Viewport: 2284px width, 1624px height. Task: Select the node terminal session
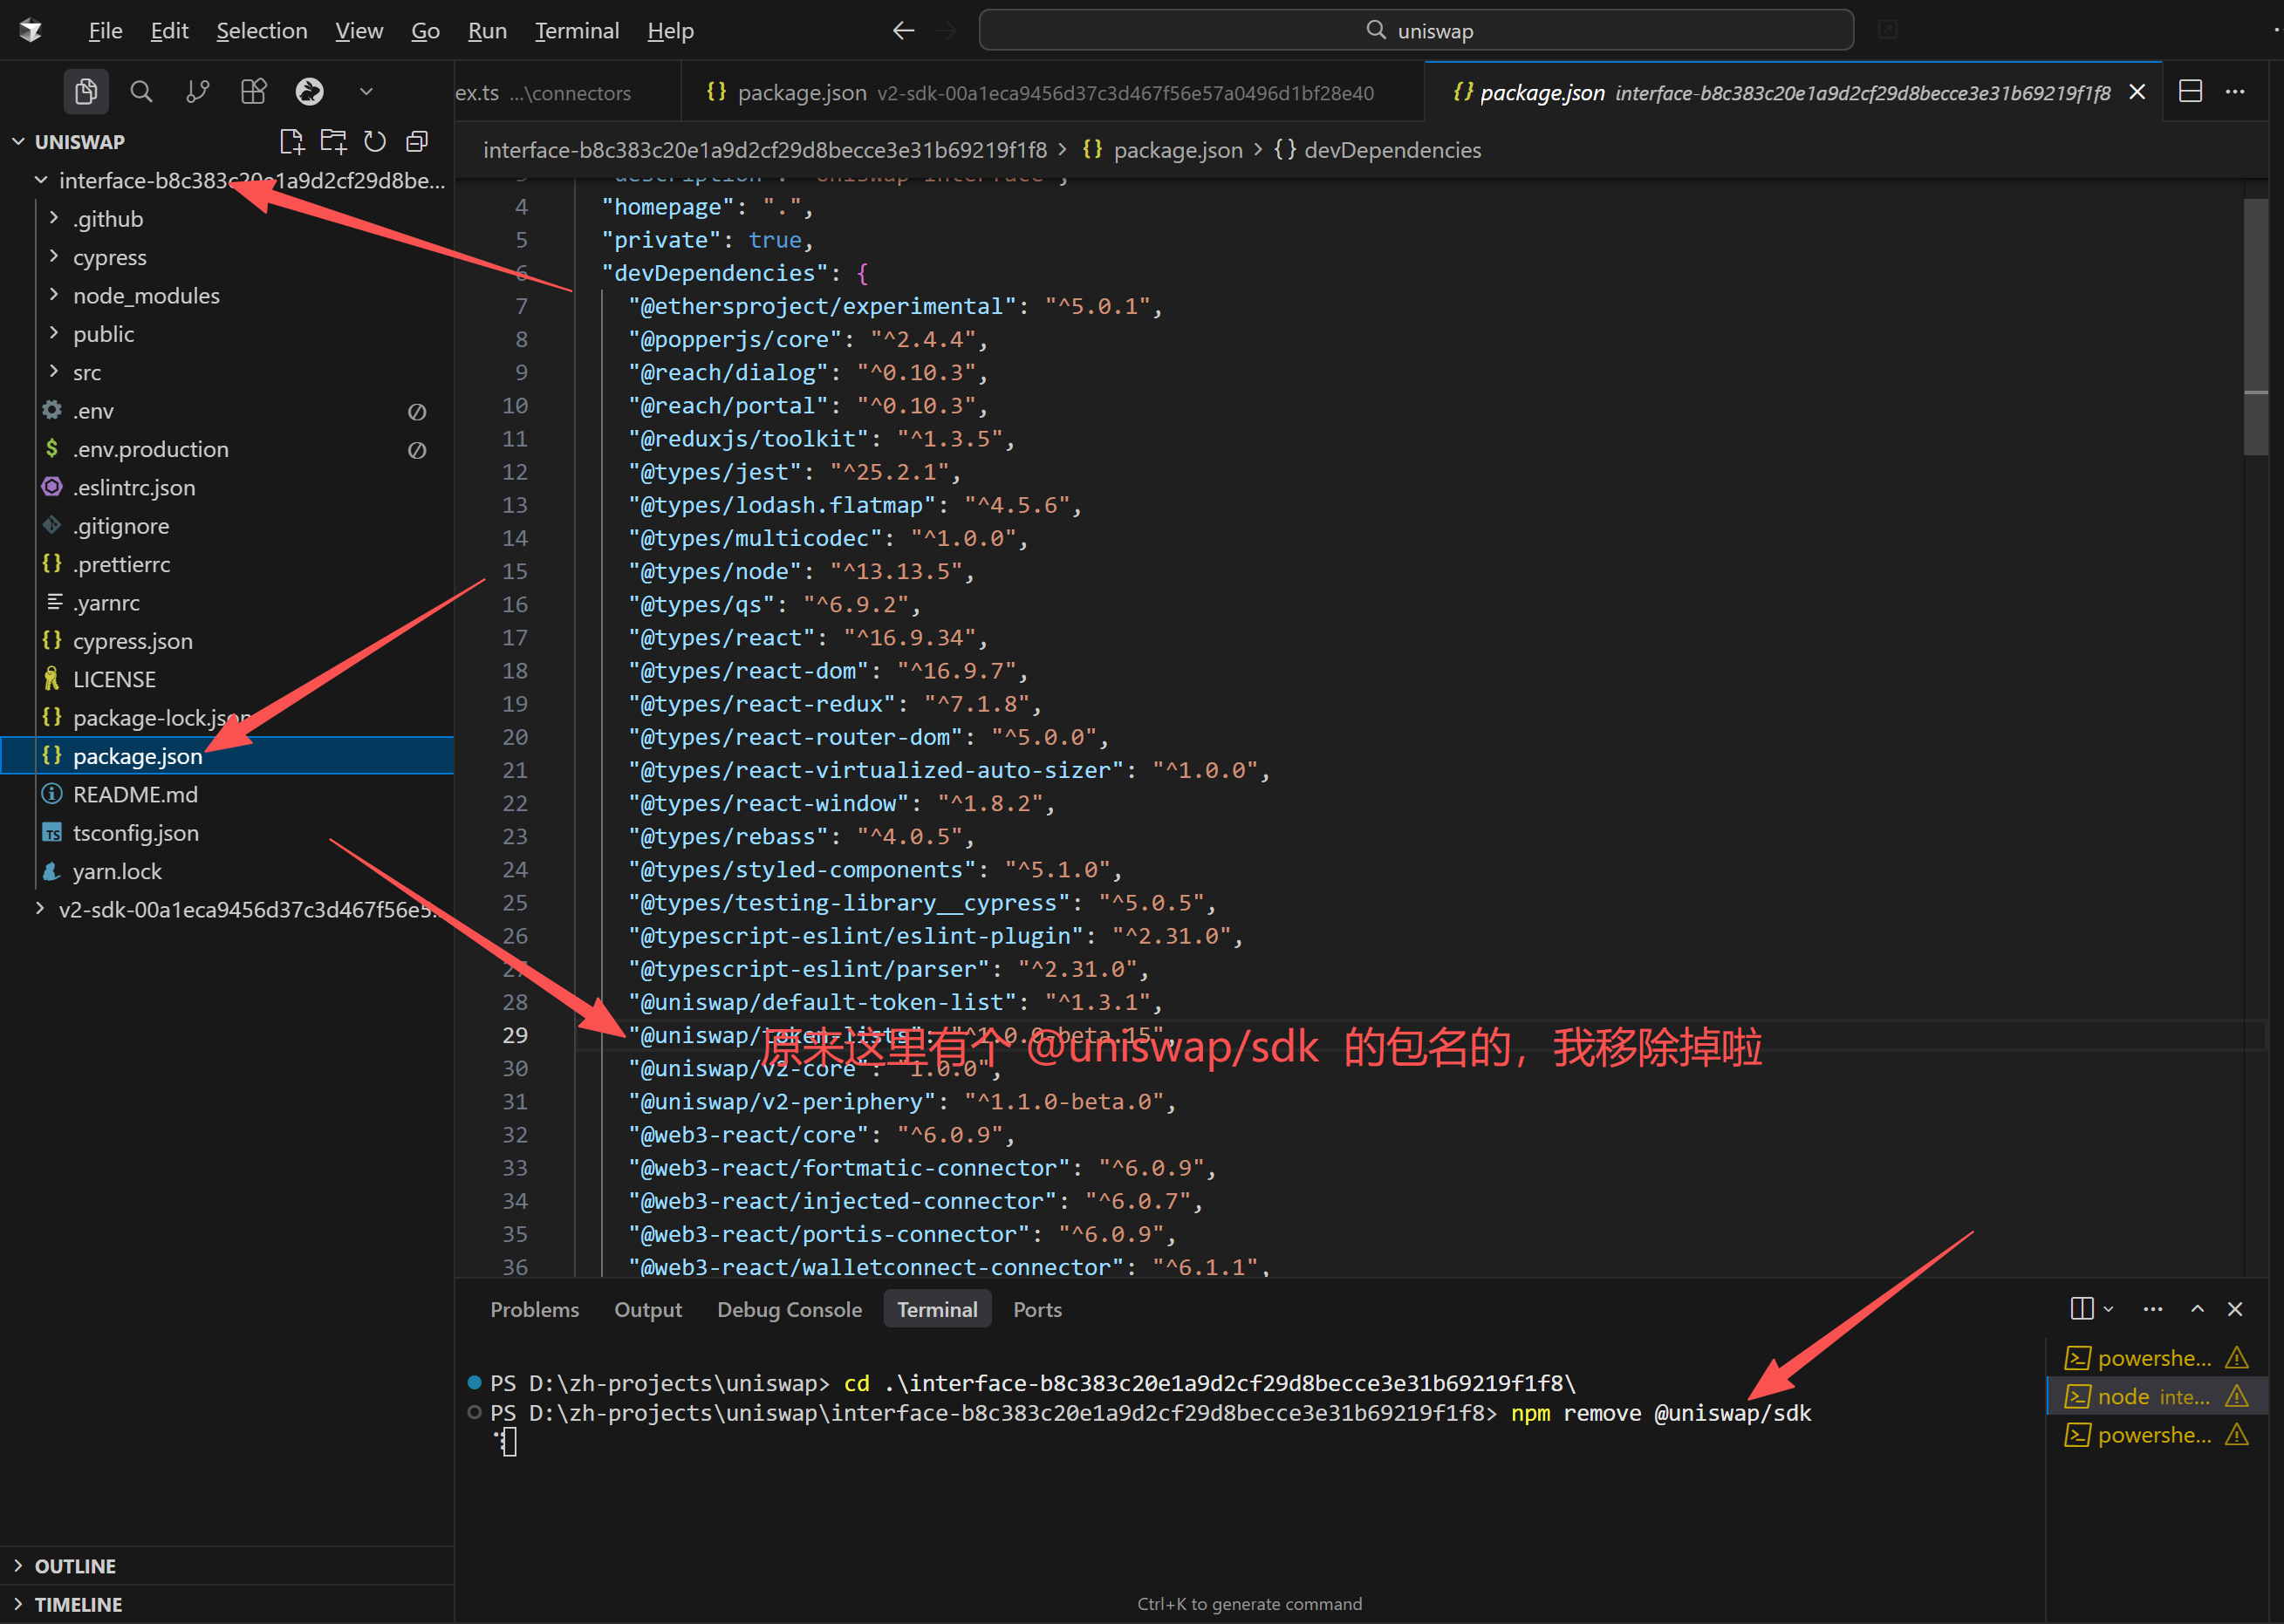pos(2152,1397)
